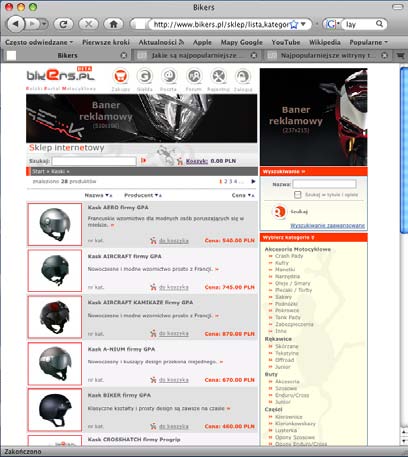The width and height of the screenshot is (408, 457).
Task: Open Kask BIKER helmet thumbnail
Action: click(55, 410)
